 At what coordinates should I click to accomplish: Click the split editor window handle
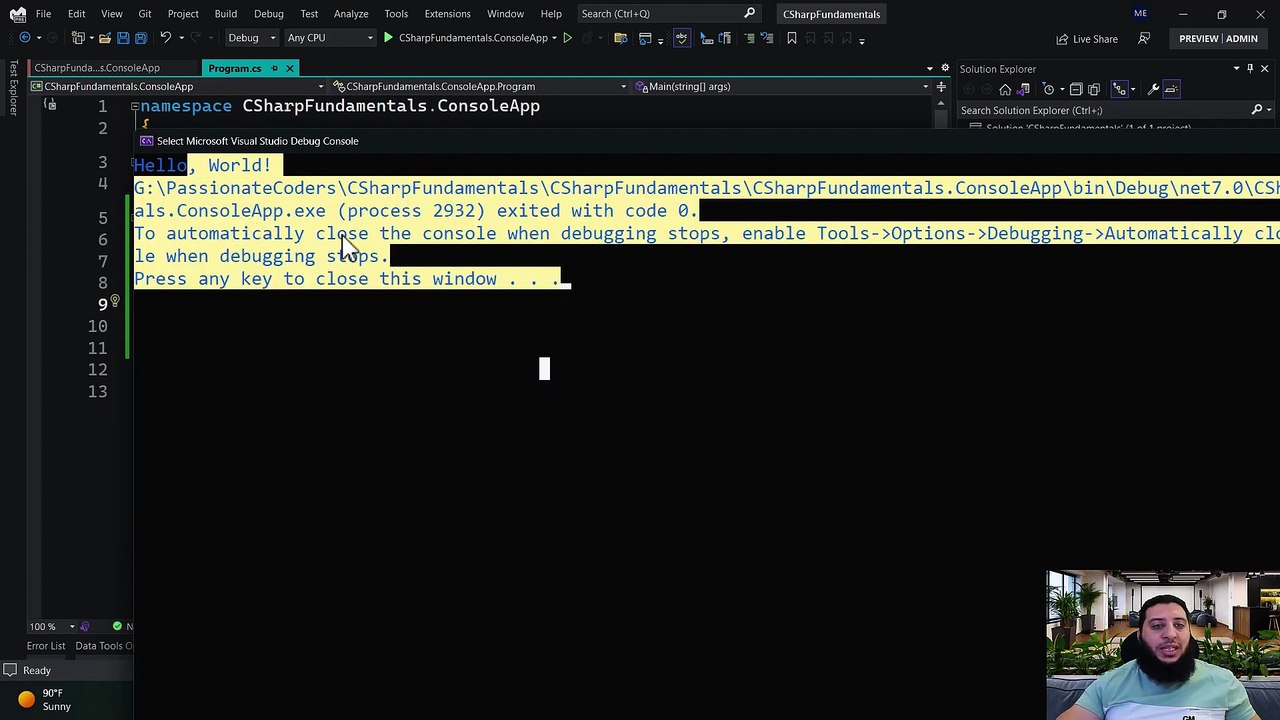pos(941,86)
